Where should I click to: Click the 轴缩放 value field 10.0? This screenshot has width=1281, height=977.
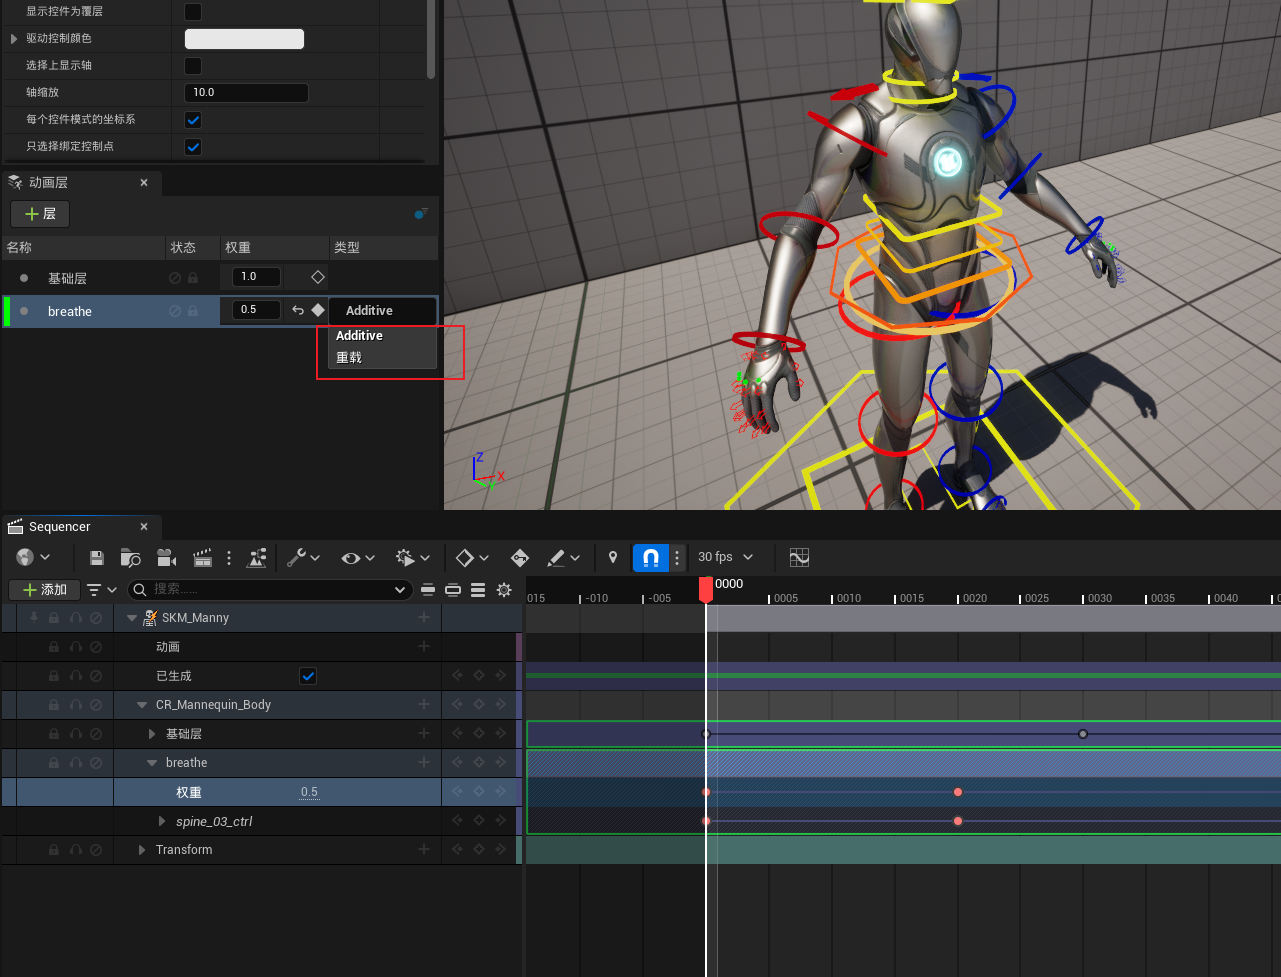(246, 93)
